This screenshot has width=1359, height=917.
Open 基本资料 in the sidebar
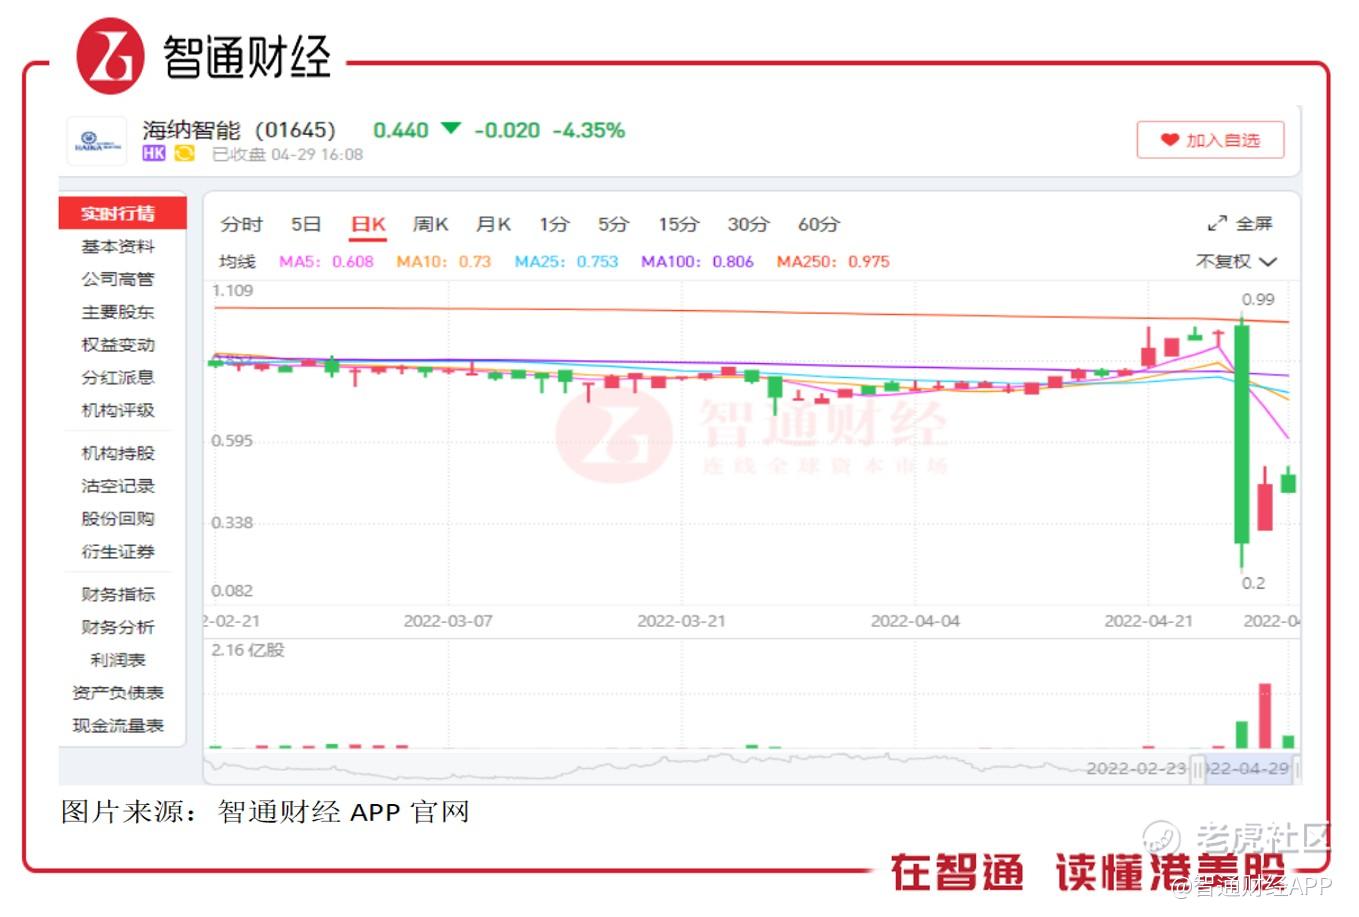coord(118,246)
